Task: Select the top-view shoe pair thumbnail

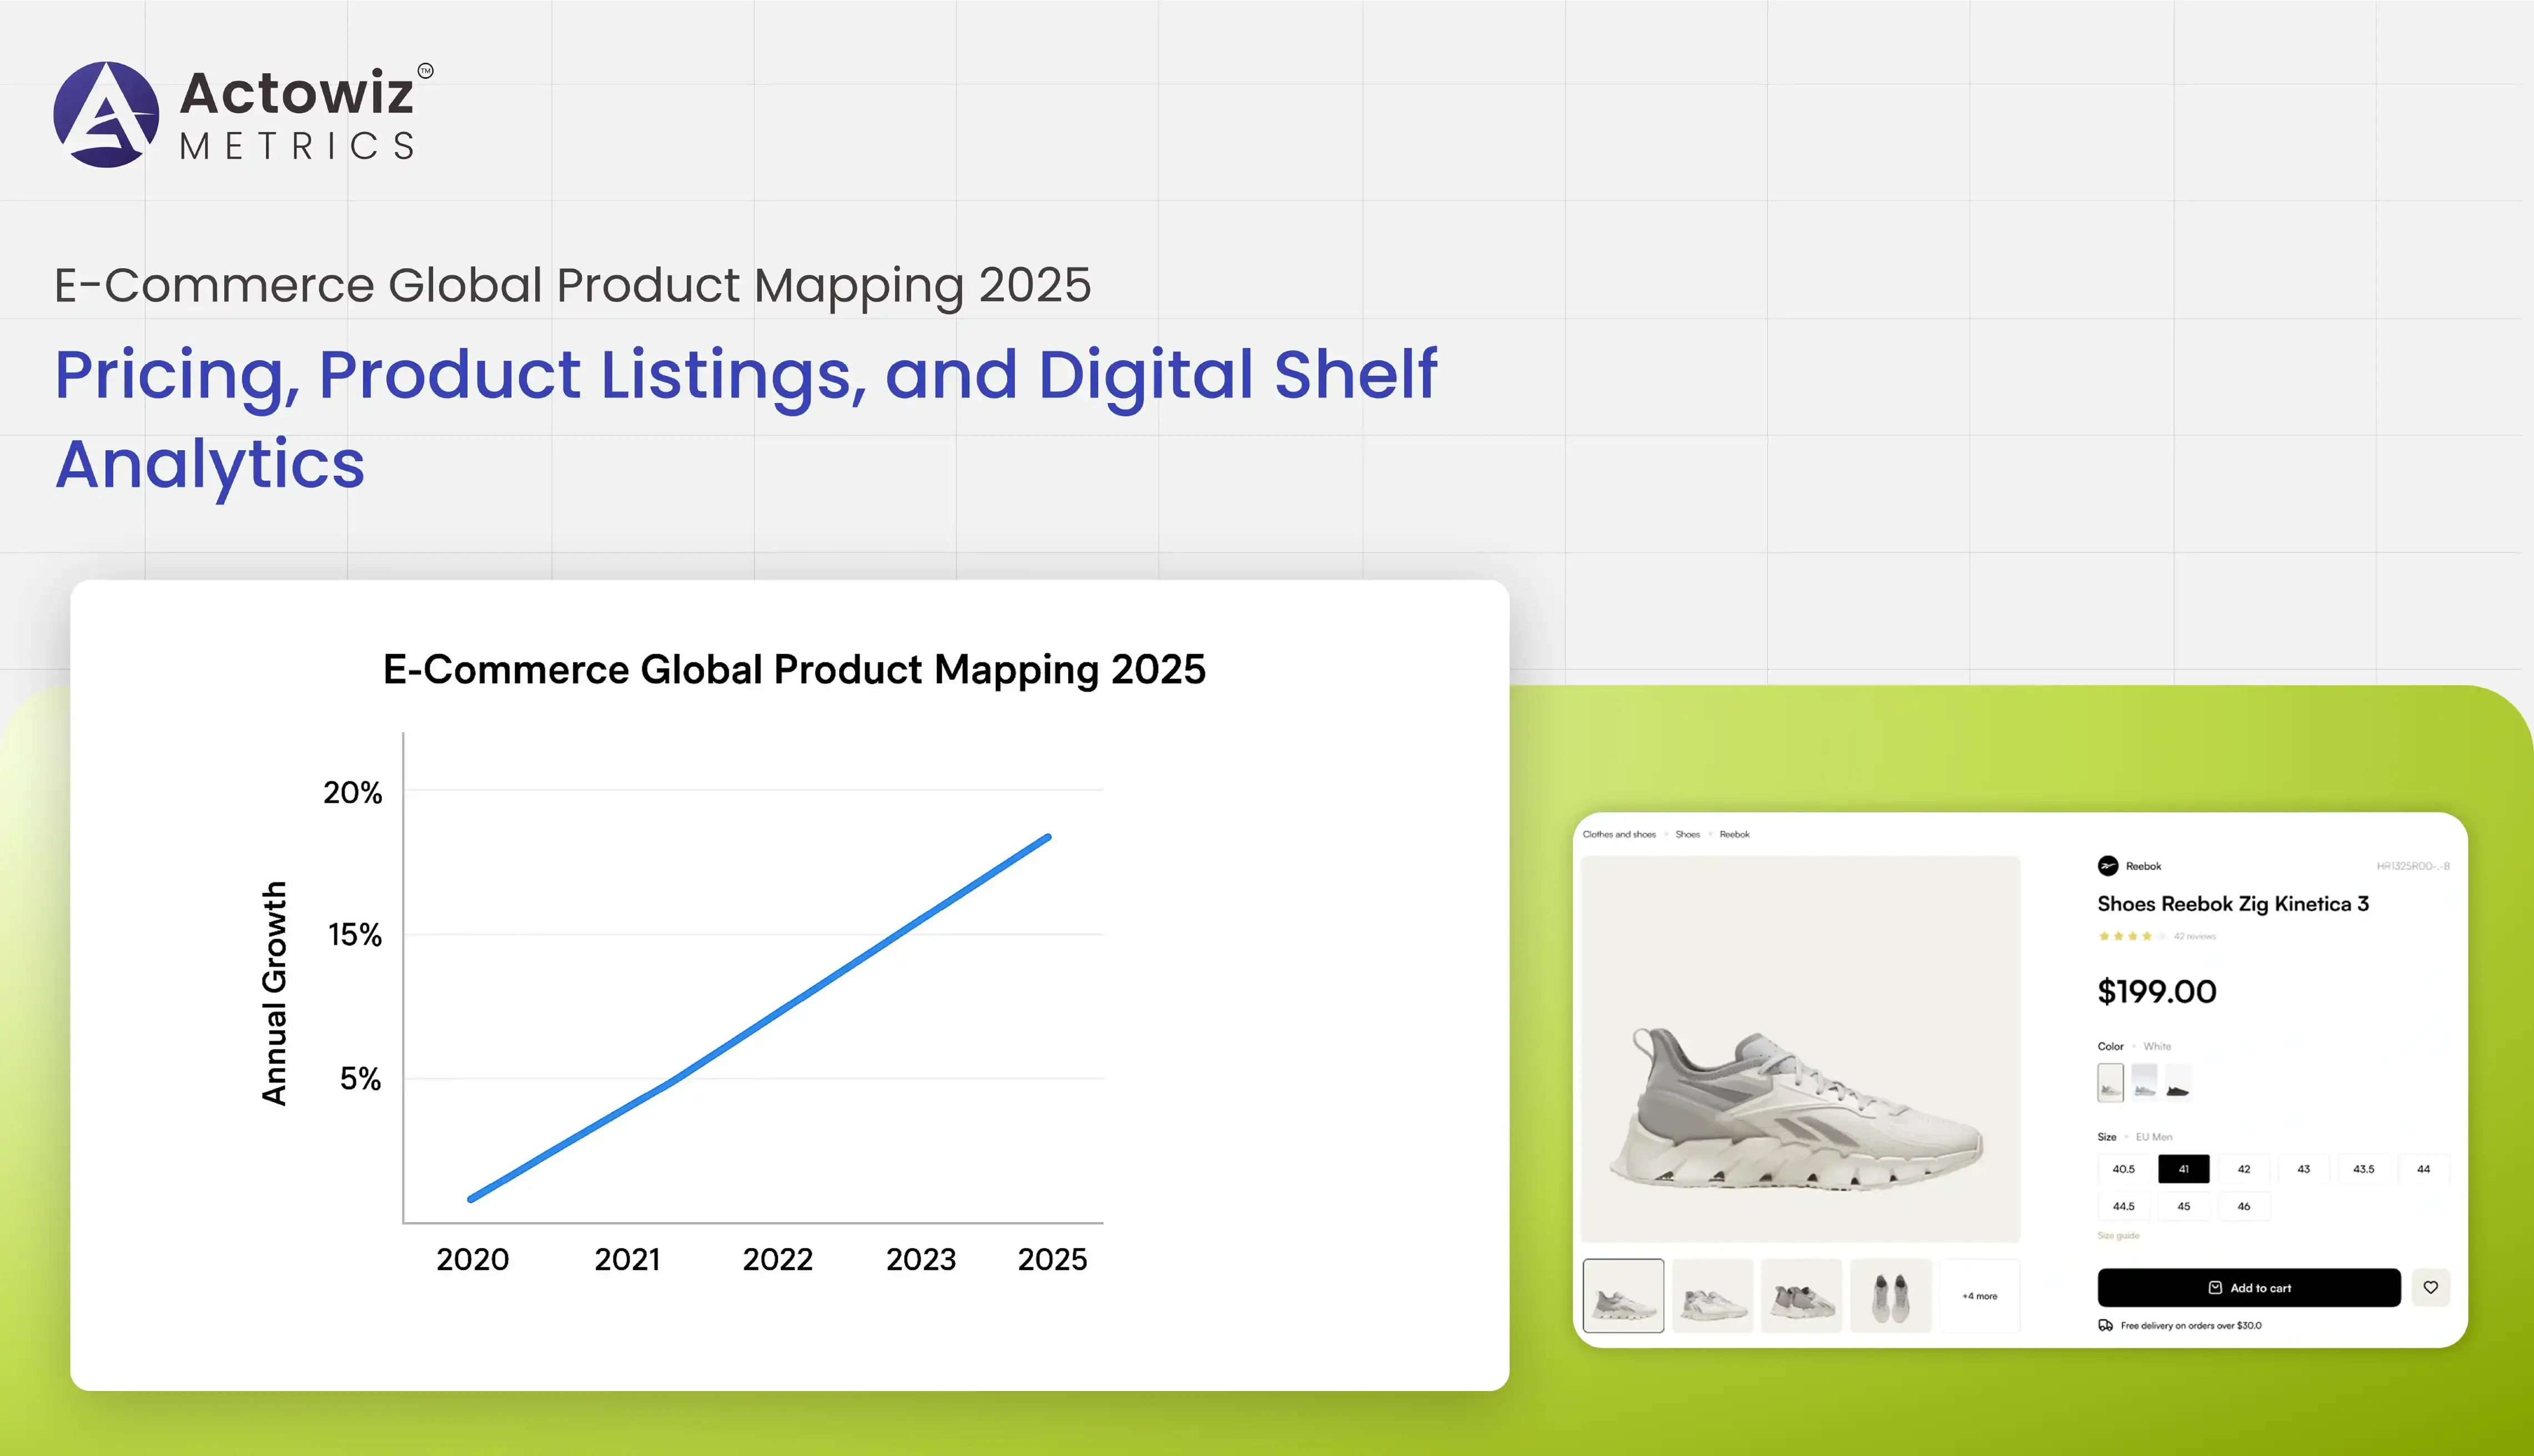Action: coord(1890,1296)
